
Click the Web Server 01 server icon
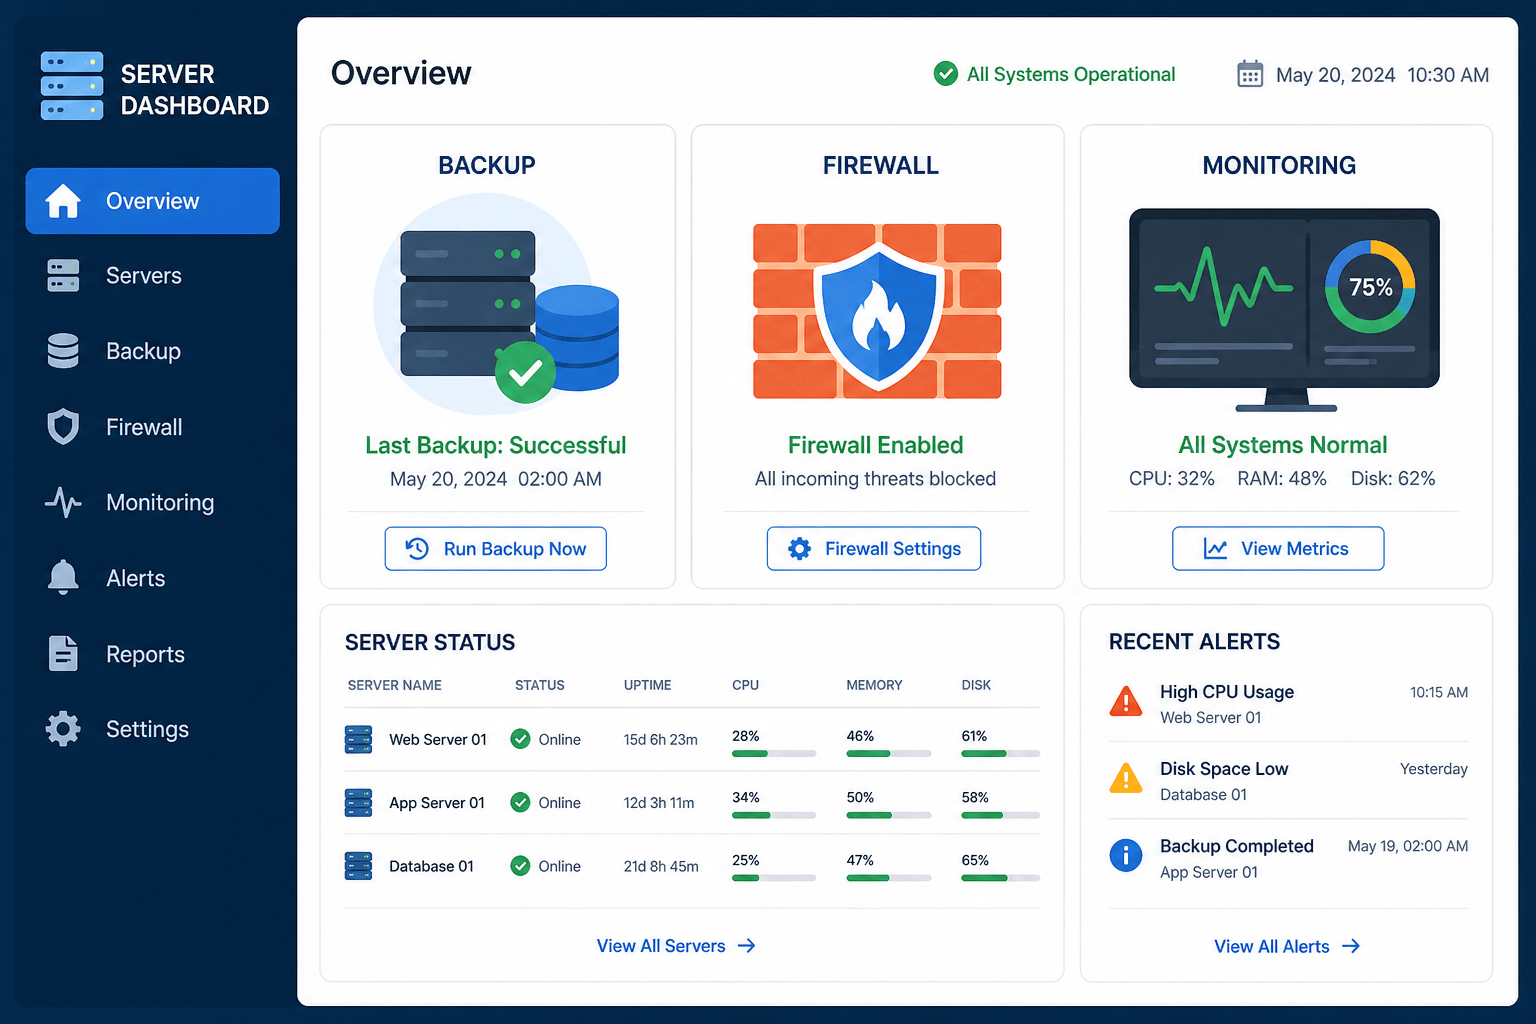click(358, 739)
